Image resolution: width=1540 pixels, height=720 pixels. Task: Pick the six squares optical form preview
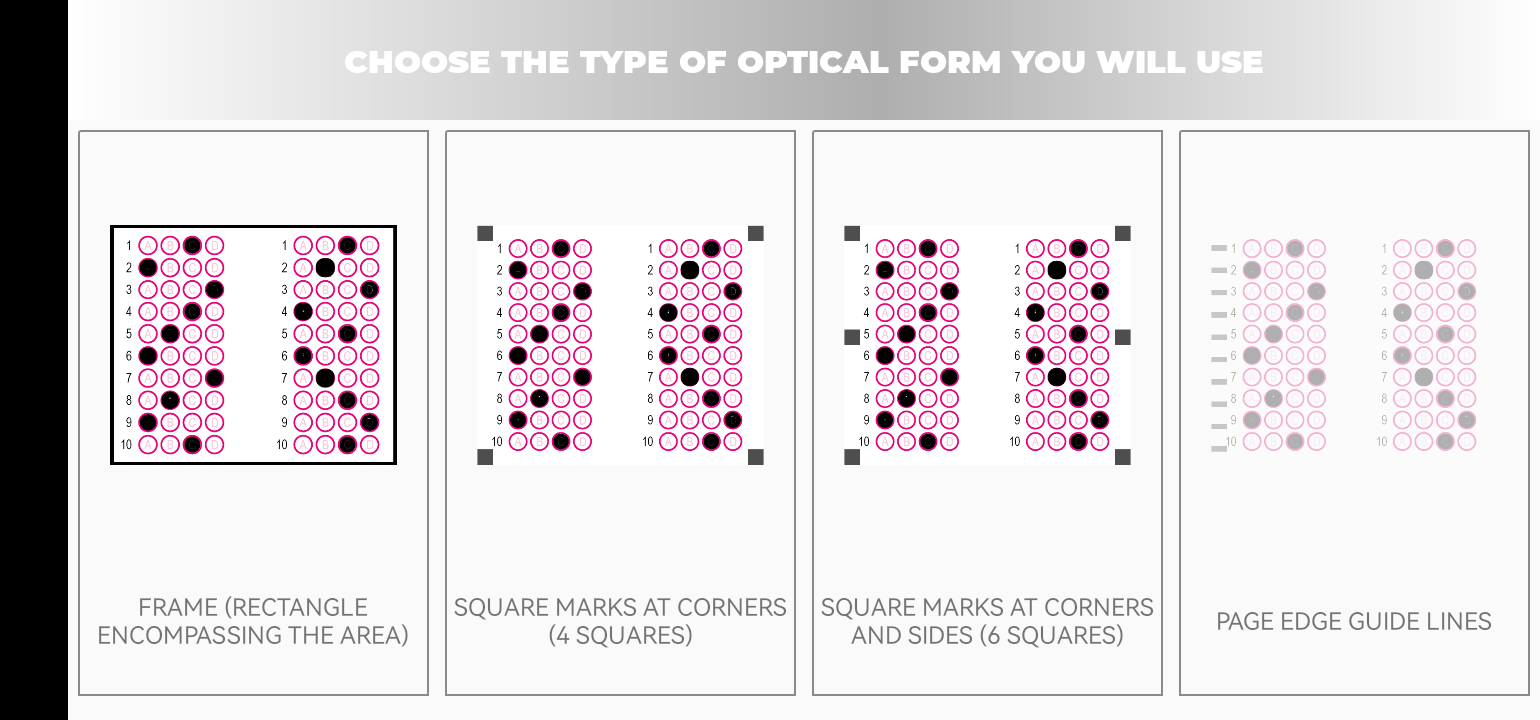pos(987,345)
